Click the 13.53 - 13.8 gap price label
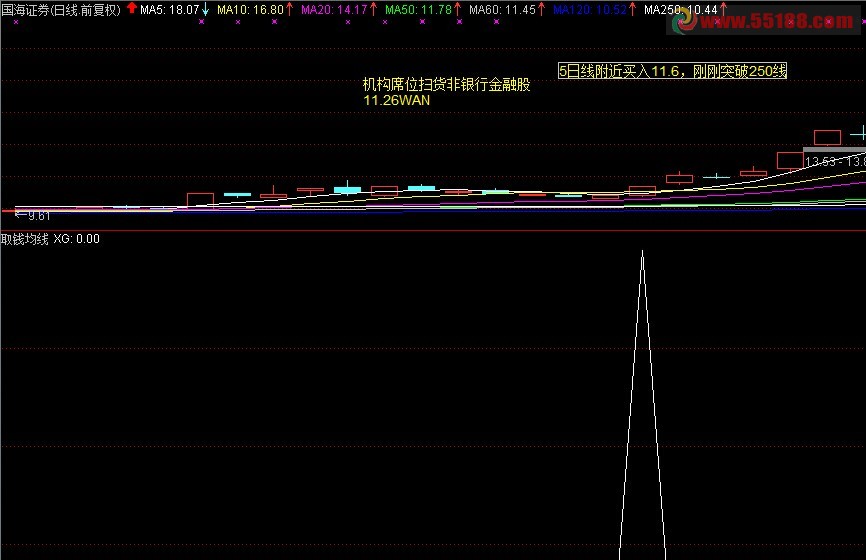Viewport: 866px width, 560px height. [x=835, y=161]
